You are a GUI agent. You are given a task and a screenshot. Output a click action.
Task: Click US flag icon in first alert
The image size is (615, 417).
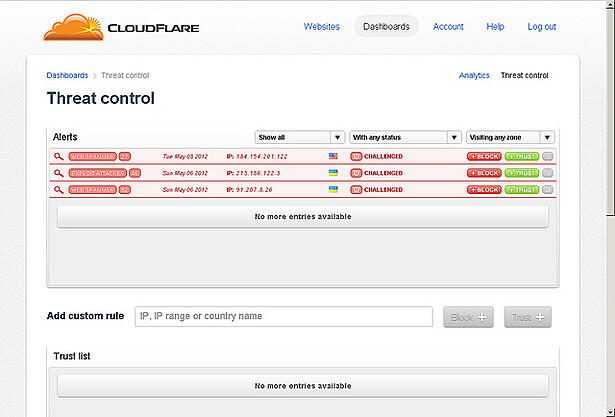pyautogui.click(x=333, y=157)
